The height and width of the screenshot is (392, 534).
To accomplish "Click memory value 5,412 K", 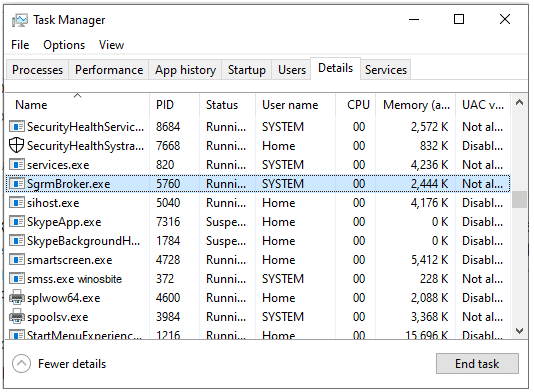I will tap(429, 260).
